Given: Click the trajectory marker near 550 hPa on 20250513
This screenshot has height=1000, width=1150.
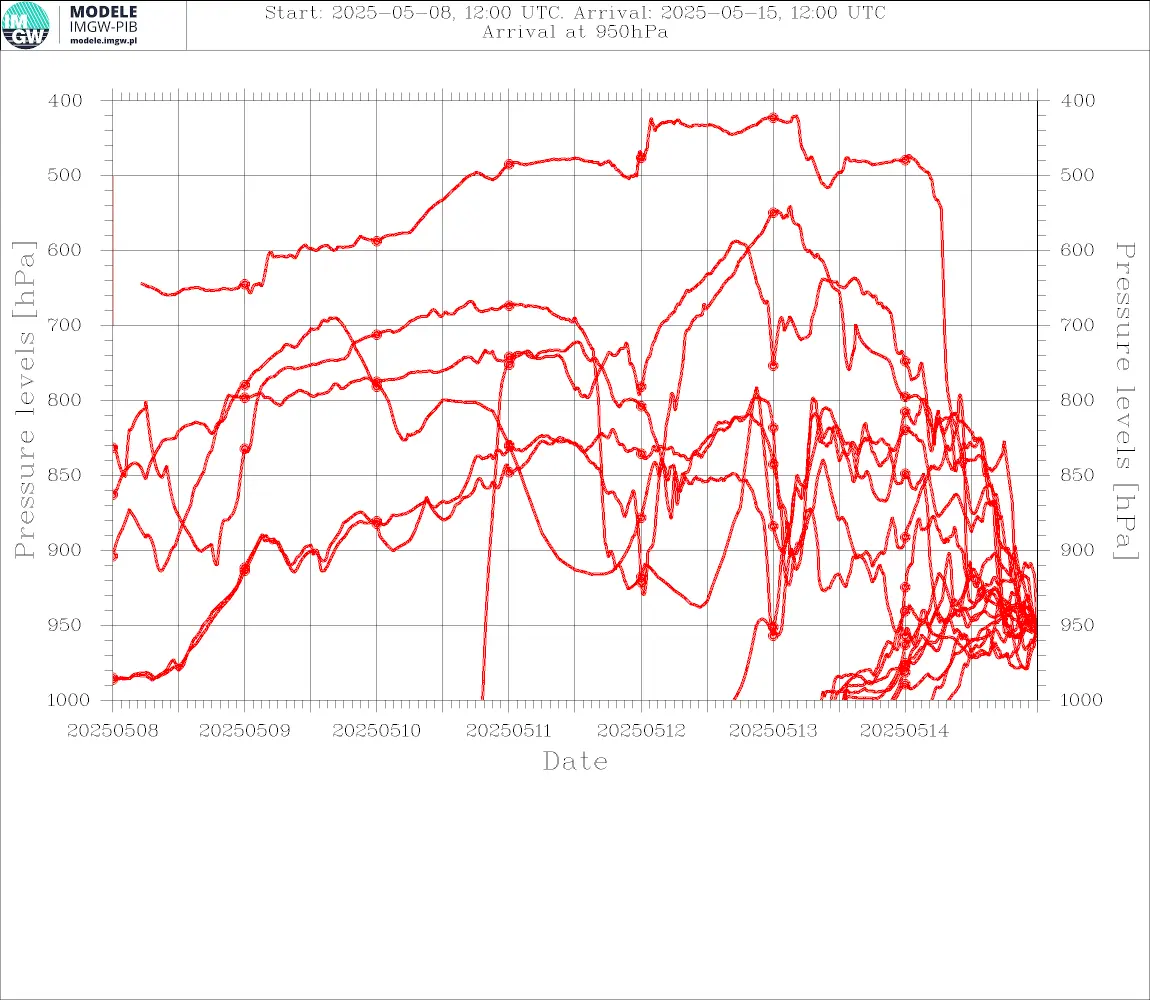Looking at the screenshot, I should pyautogui.click(x=773, y=213).
